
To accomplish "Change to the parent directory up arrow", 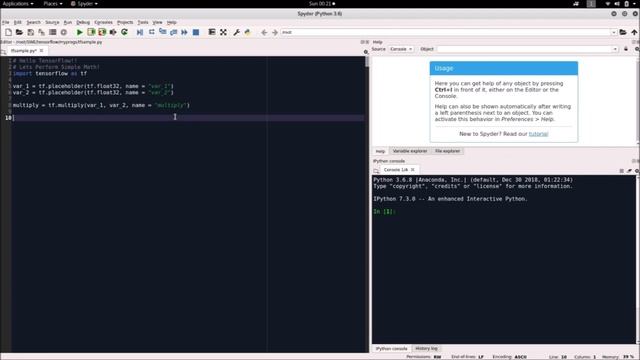I will (x=634, y=32).
